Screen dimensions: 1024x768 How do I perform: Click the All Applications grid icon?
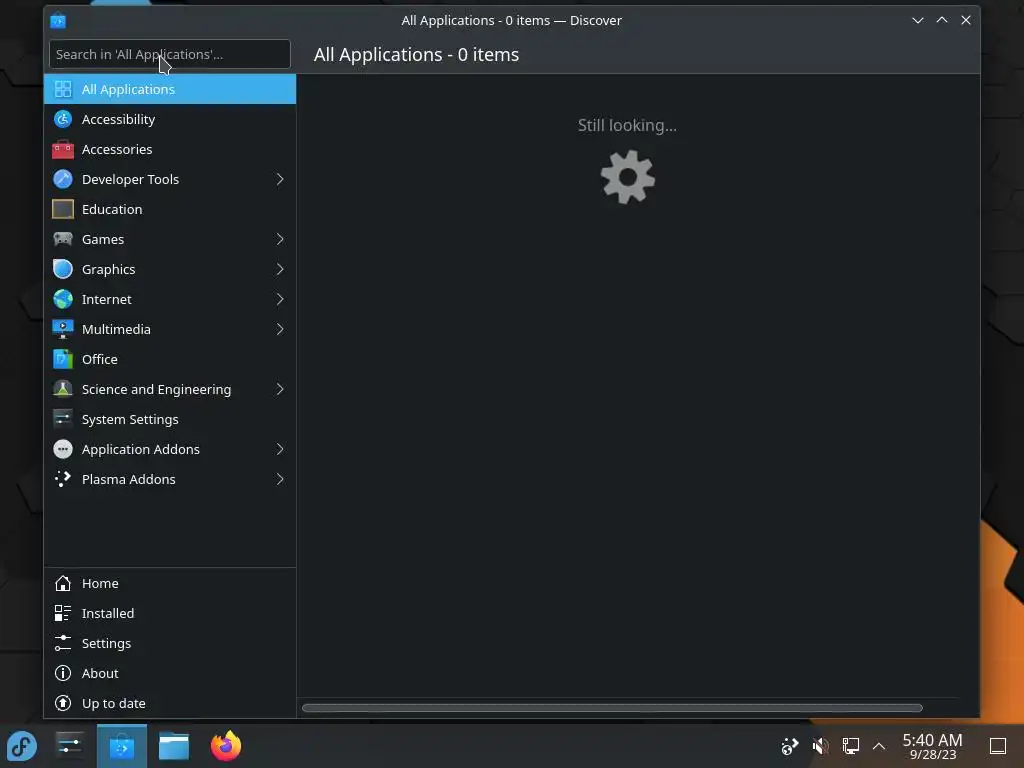63,89
